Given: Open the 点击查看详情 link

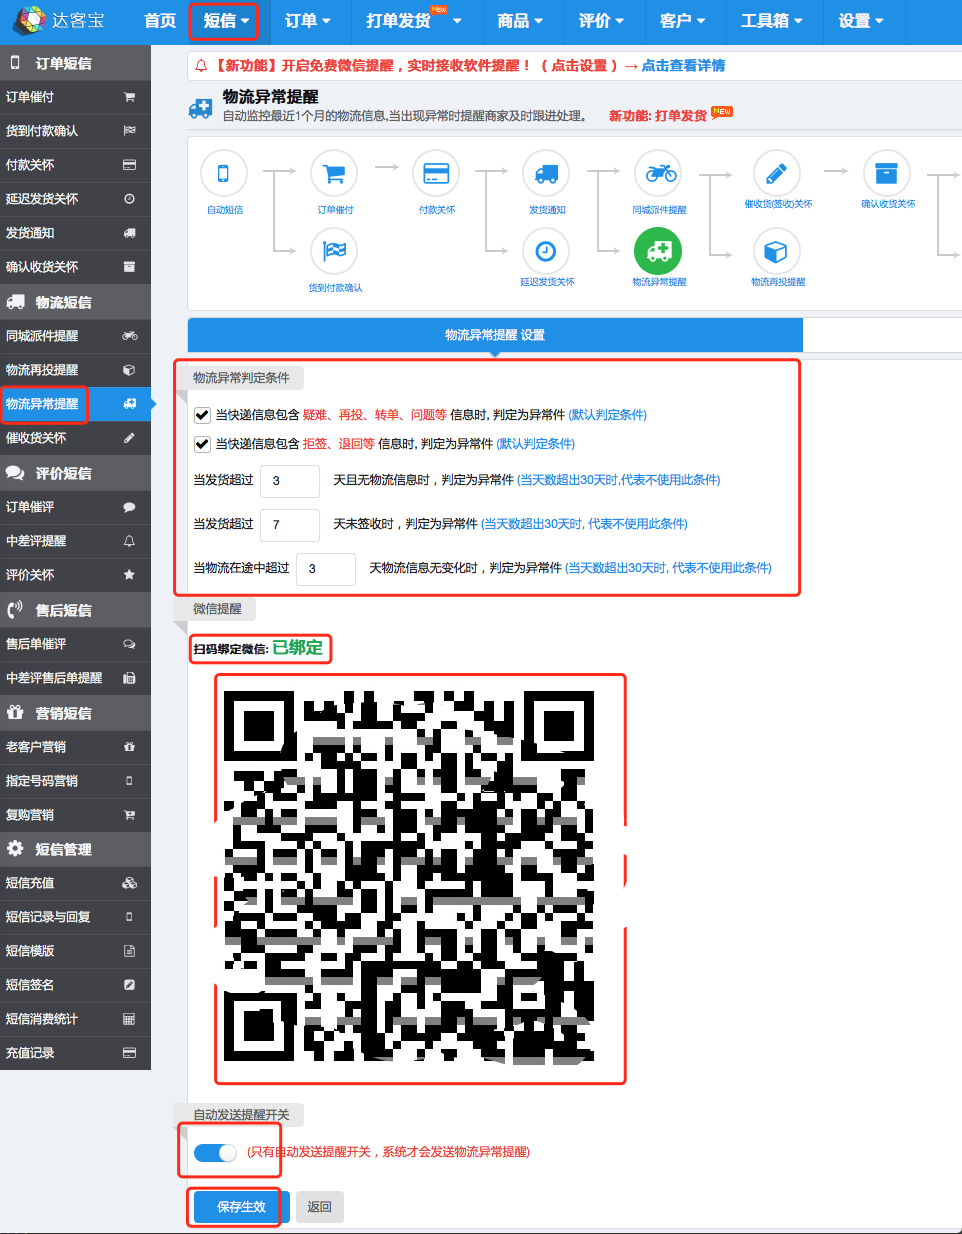Looking at the screenshot, I should (x=683, y=66).
